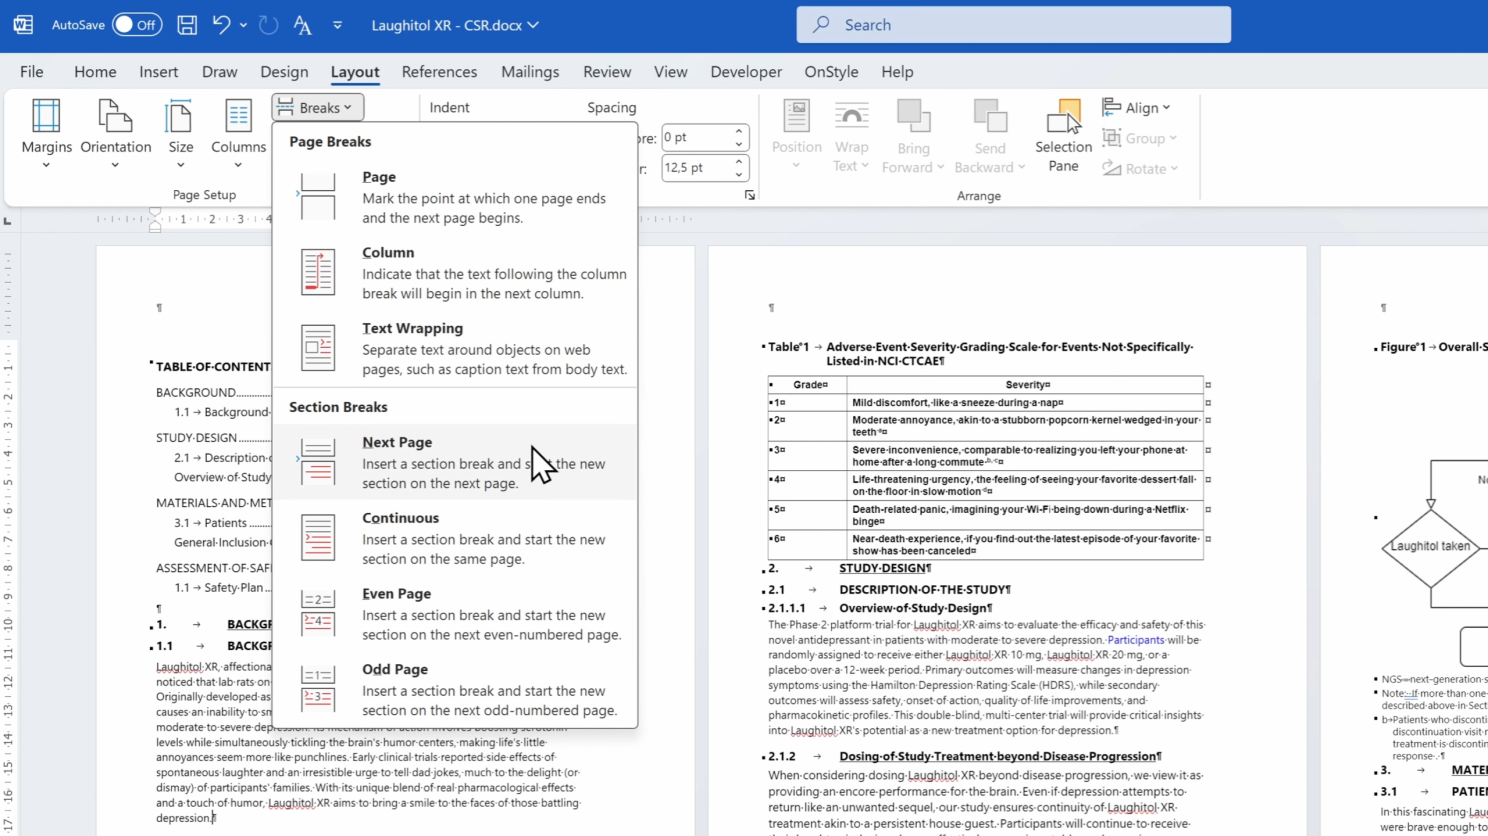This screenshot has width=1488, height=836.
Task: Open the Design tab
Action: pyautogui.click(x=284, y=72)
